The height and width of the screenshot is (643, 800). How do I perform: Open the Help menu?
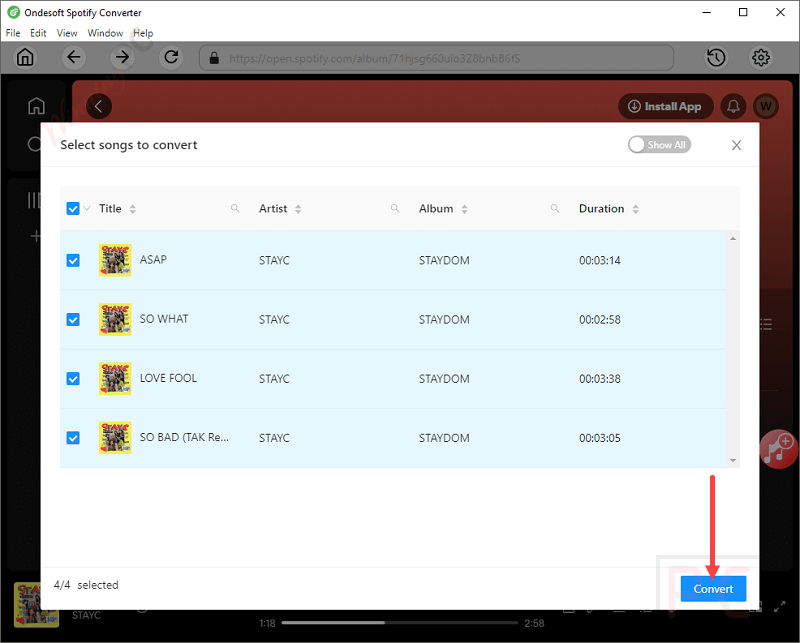143,33
